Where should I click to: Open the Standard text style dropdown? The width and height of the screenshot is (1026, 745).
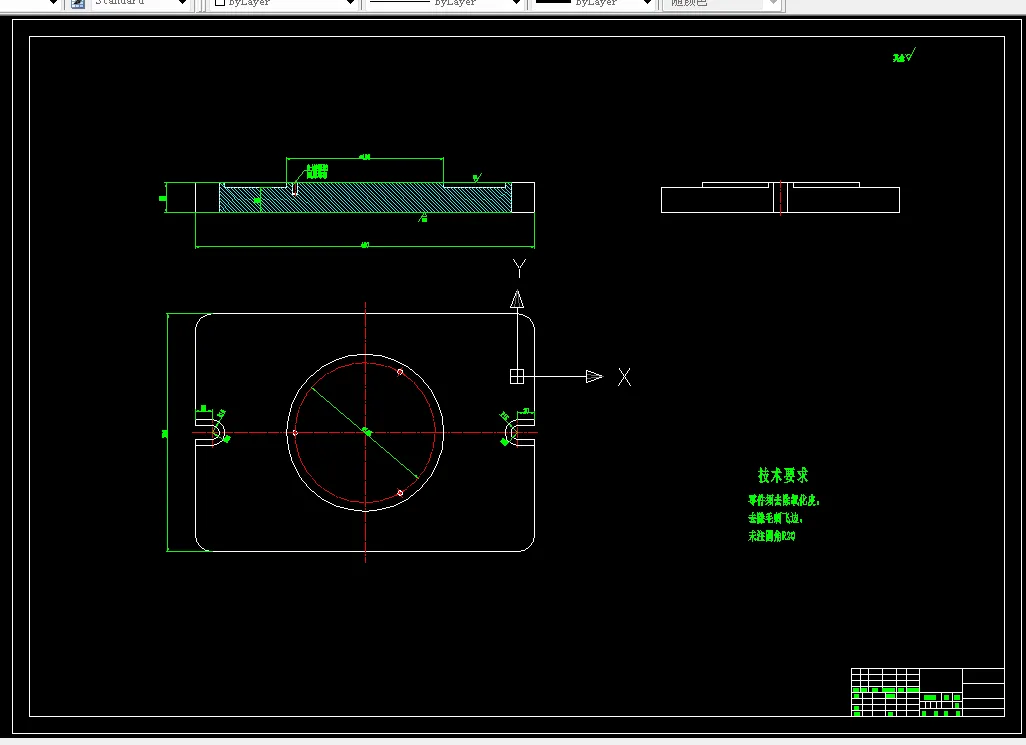tap(182, 3)
